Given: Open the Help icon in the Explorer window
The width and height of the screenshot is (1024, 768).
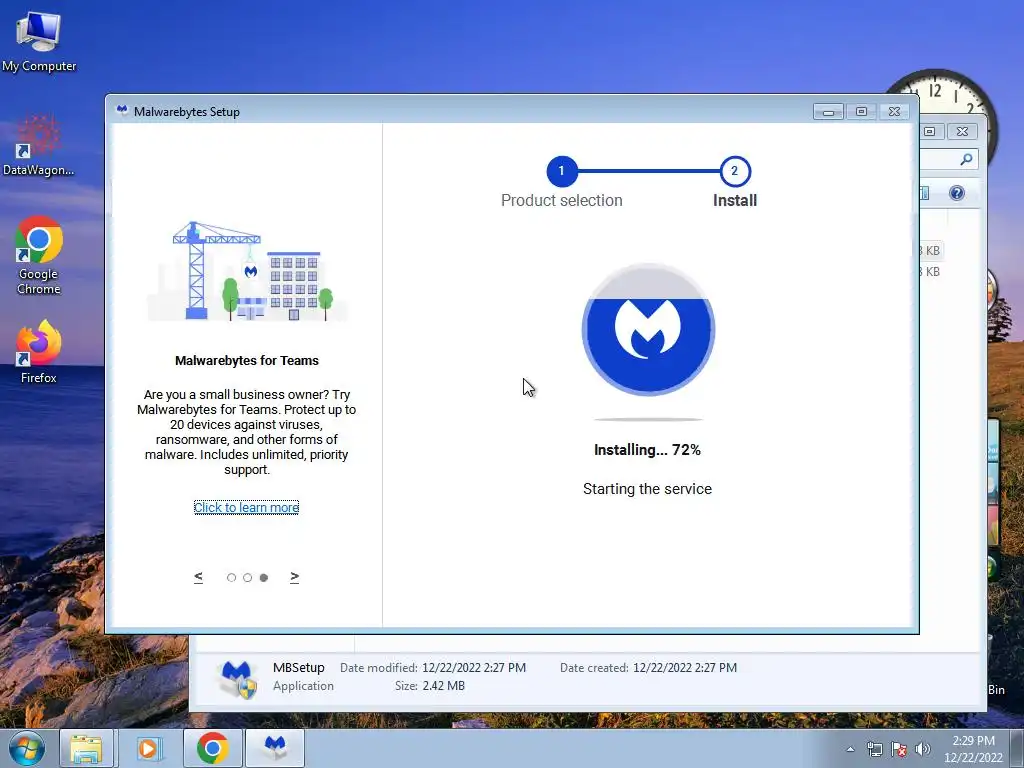Looking at the screenshot, I should click(957, 193).
